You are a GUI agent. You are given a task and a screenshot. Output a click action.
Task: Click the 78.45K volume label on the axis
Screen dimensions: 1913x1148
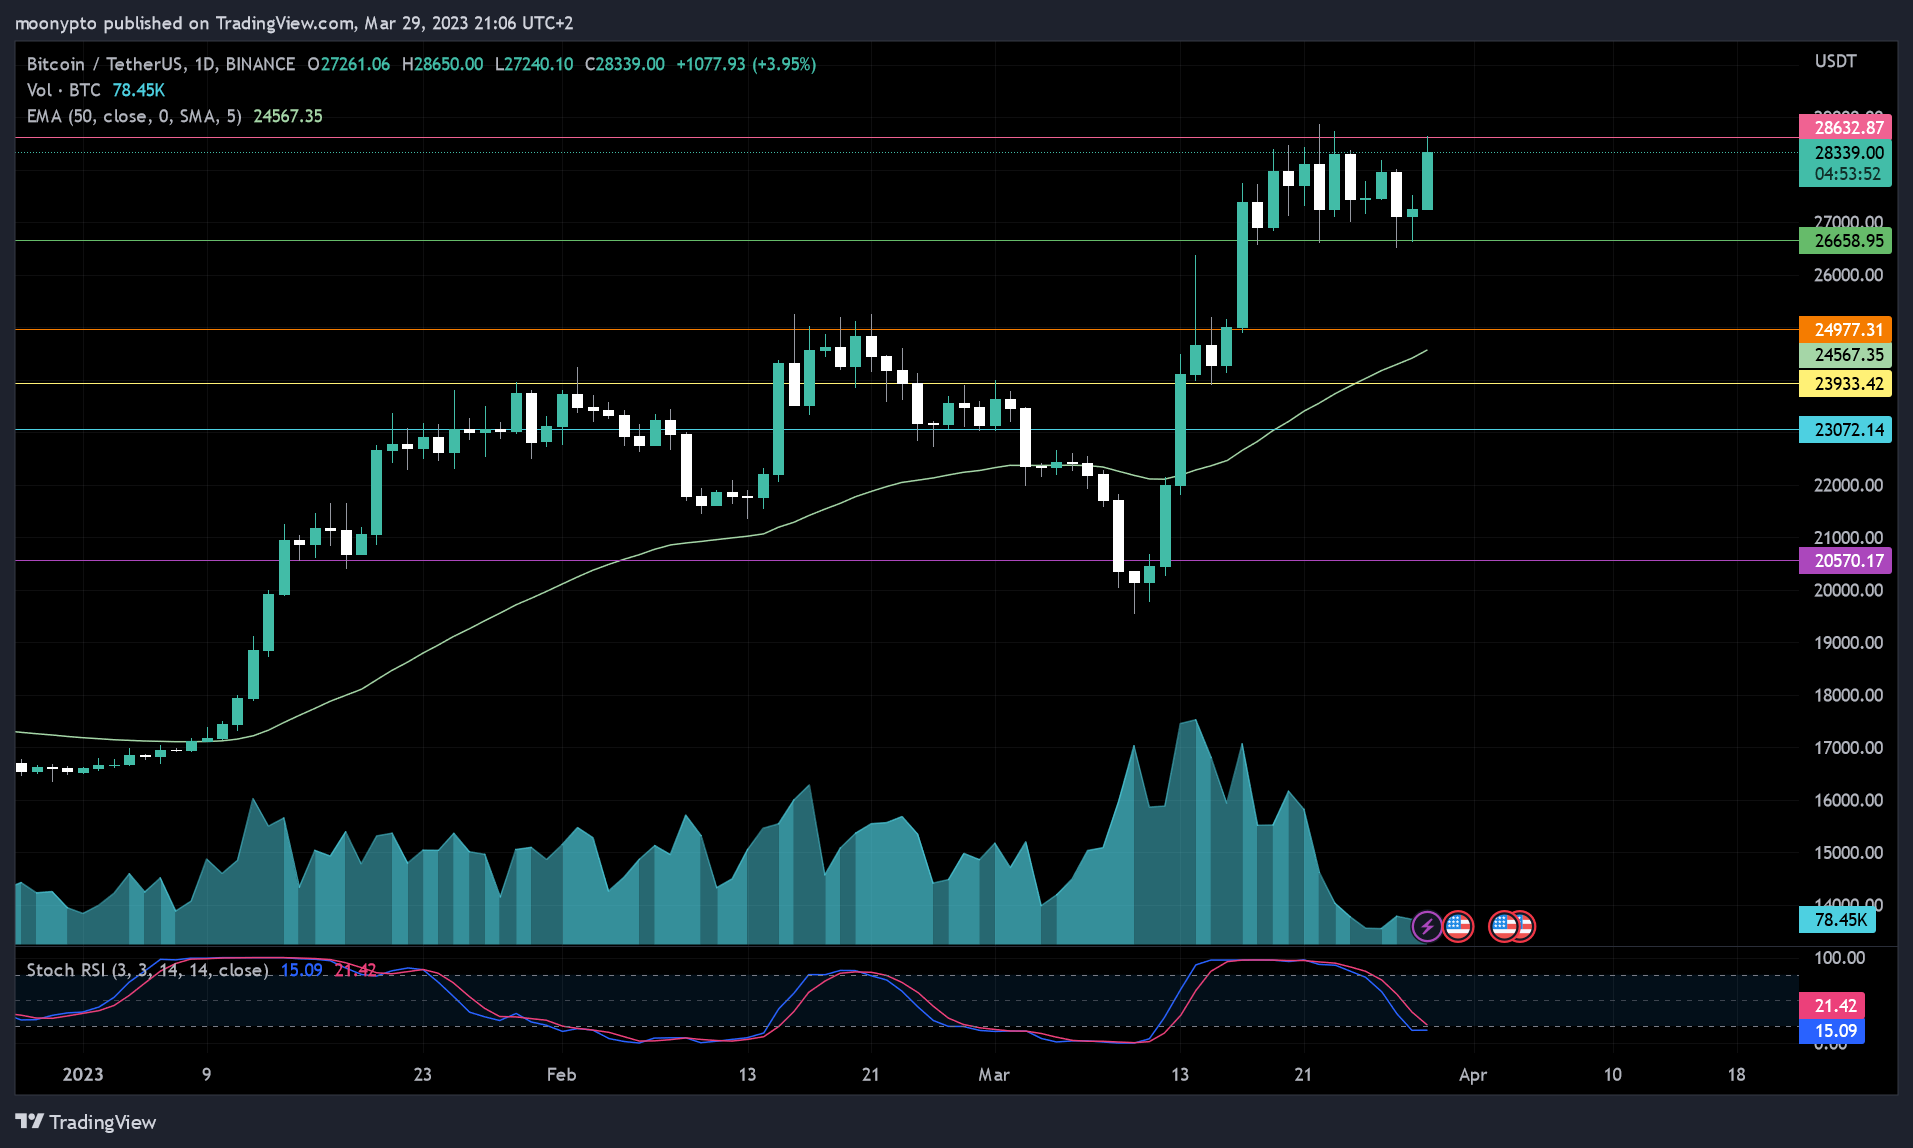[x=1837, y=919]
